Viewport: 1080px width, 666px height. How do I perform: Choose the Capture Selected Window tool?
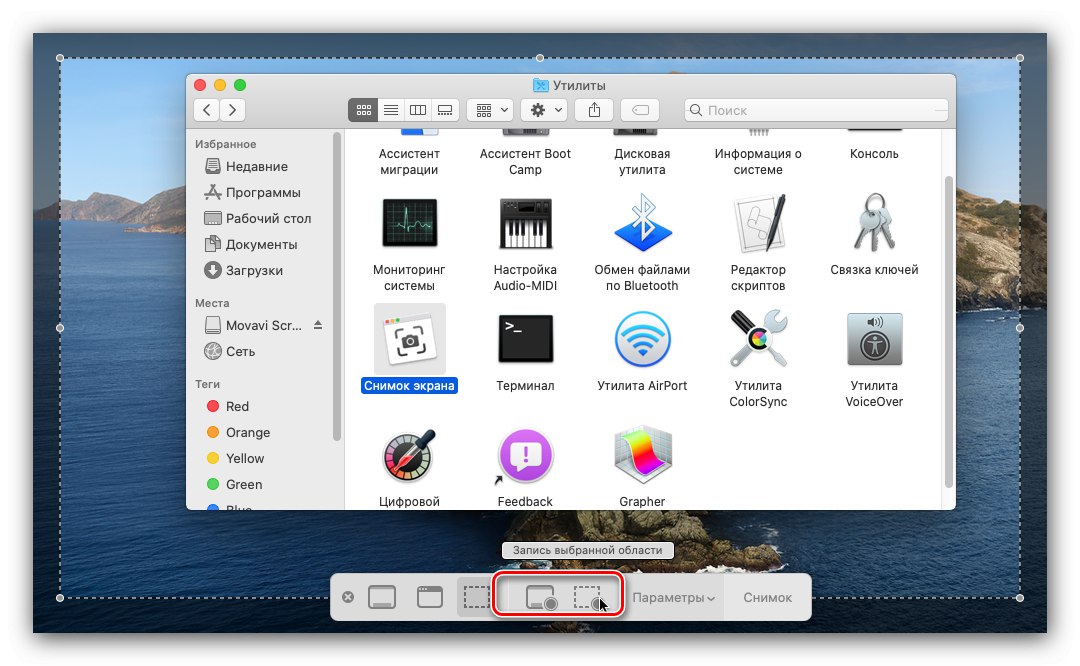429,597
